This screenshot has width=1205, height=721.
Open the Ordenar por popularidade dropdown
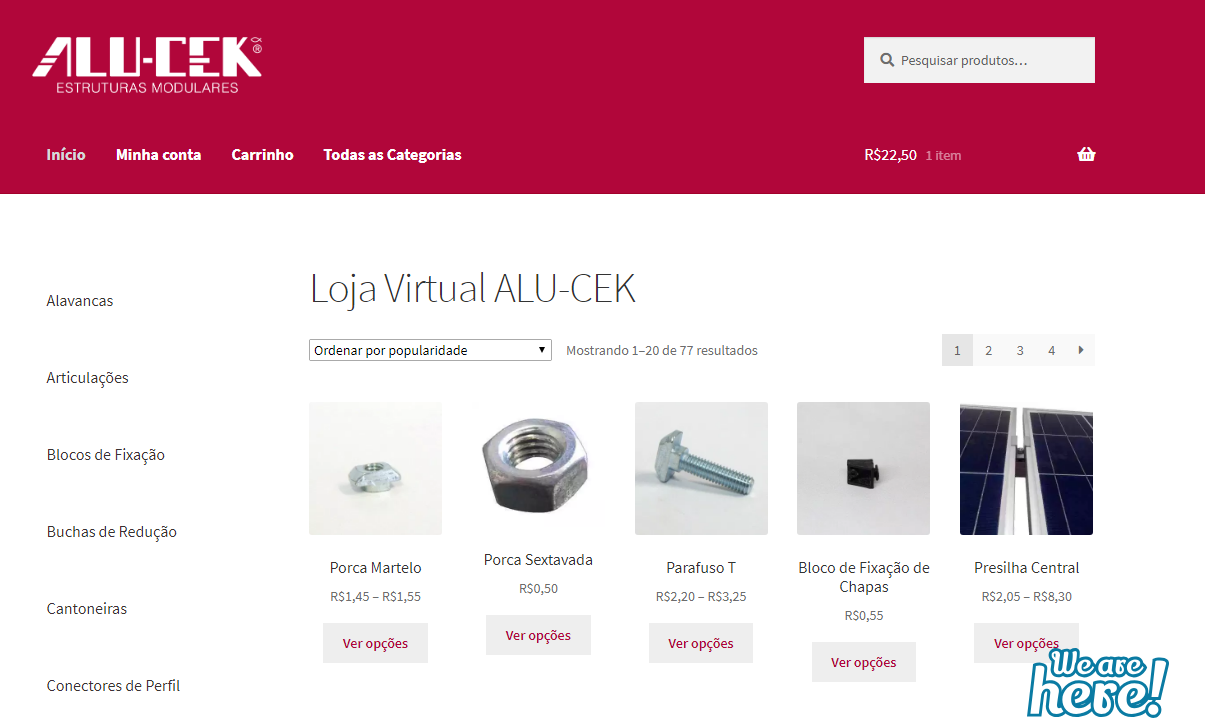pyautogui.click(x=430, y=350)
